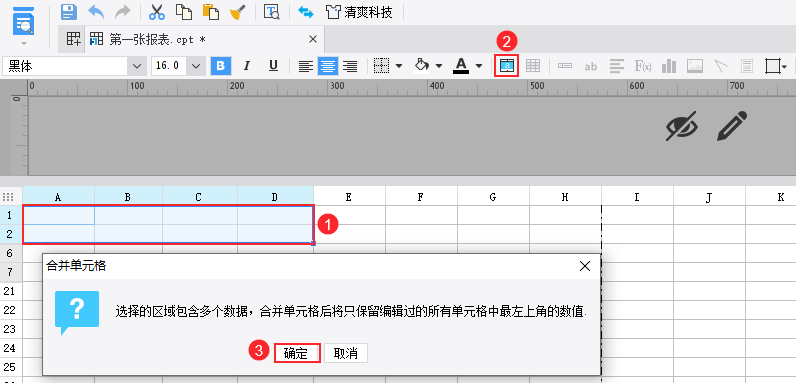This screenshot has width=796, height=383.
Task: Close the 第一张报表.cpt tab
Action: (x=313, y=39)
